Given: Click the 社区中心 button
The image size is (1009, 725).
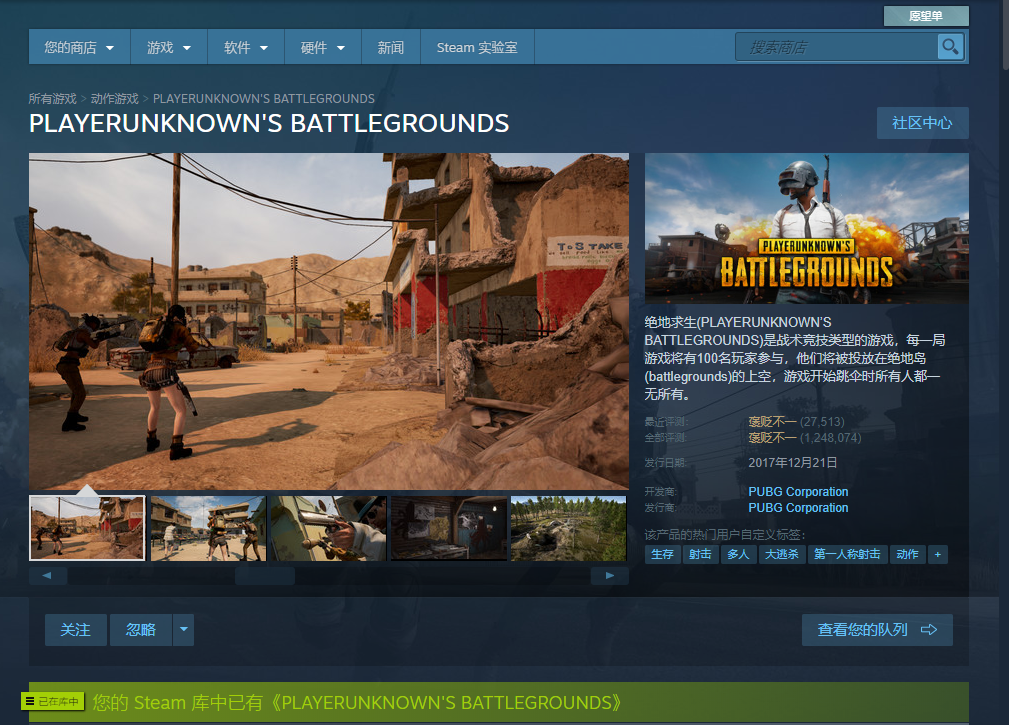Looking at the screenshot, I should click(x=922, y=123).
